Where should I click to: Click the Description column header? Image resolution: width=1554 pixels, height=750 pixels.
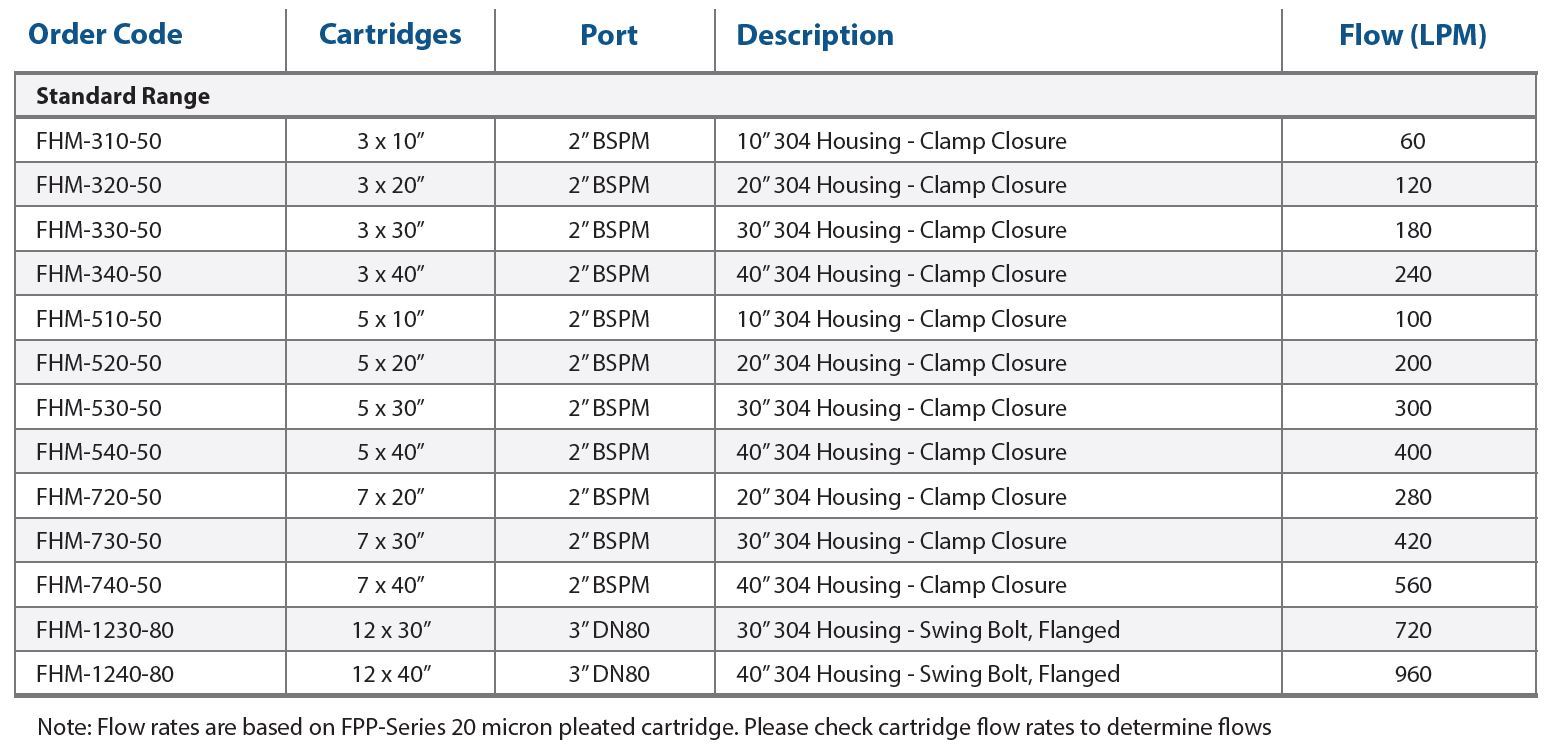[814, 35]
